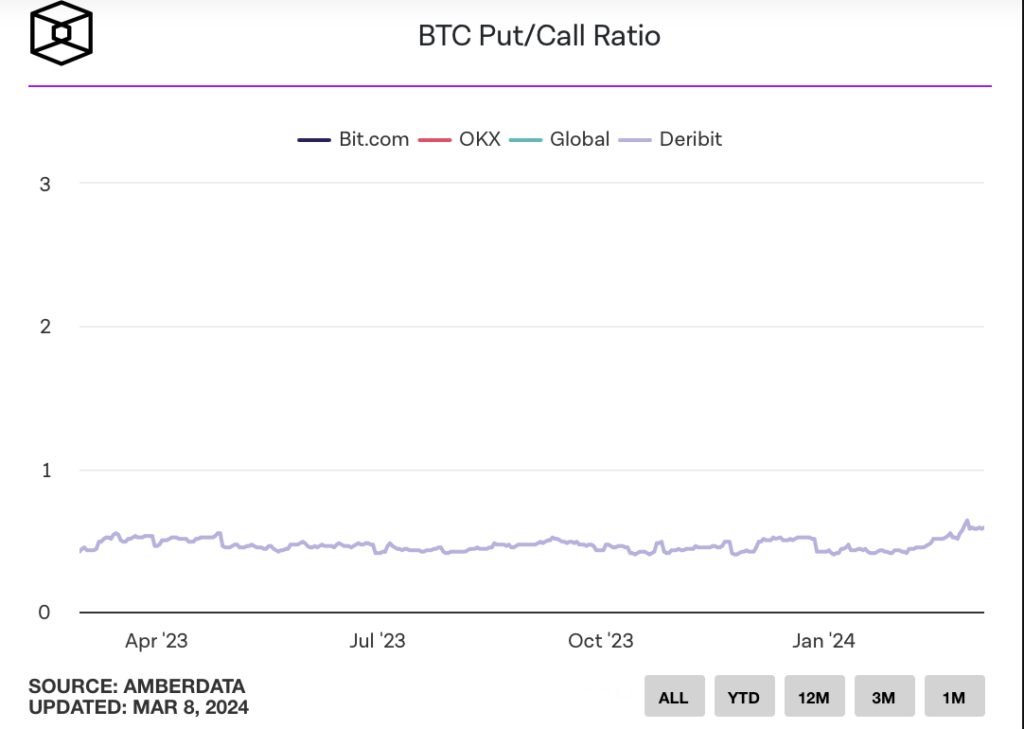Image resolution: width=1024 pixels, height=729 pixels.
Task: Click the y-axis value 1 label
Action: pos(45,470)
